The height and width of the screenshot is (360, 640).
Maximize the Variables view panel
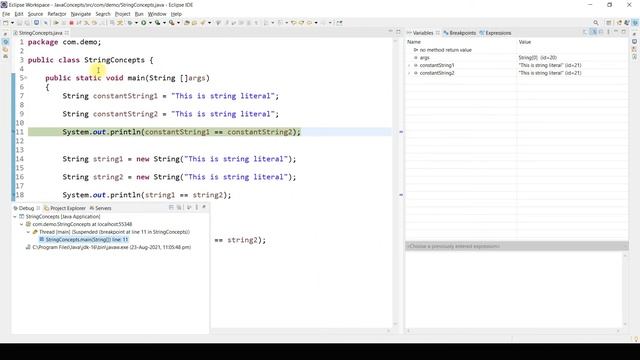pos(623,32)
